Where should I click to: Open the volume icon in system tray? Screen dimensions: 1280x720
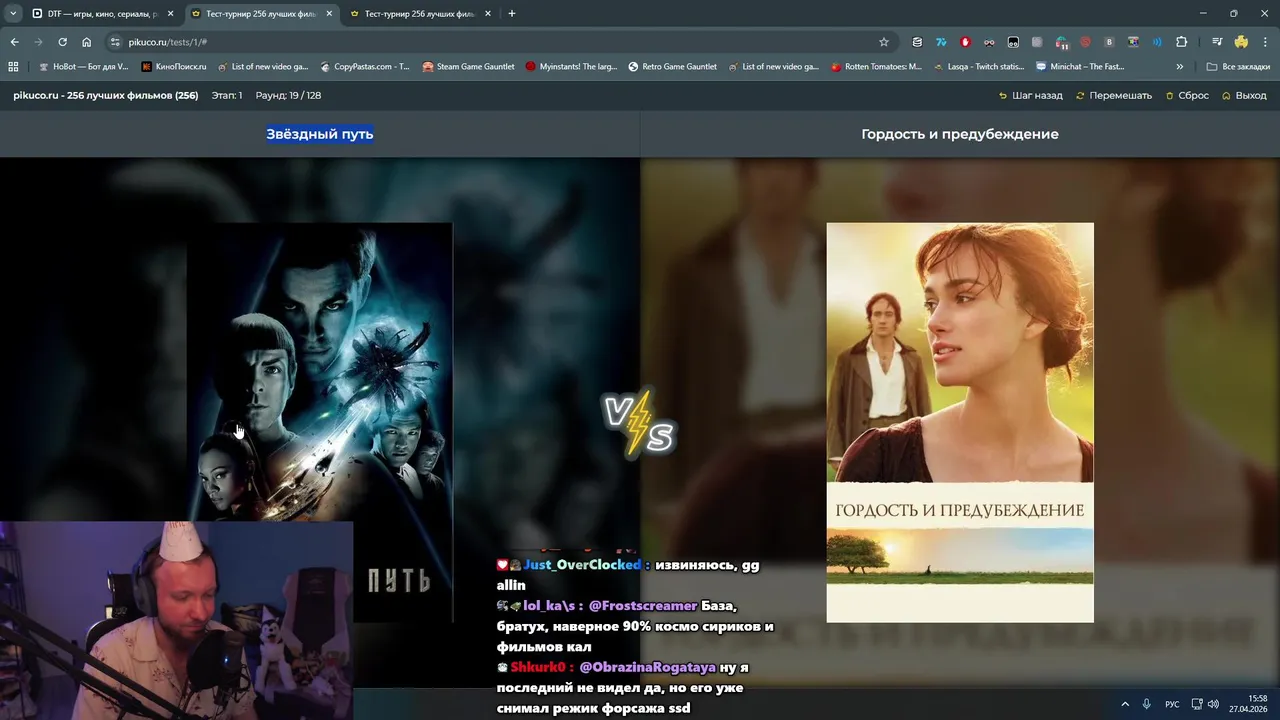[1213, 704]
